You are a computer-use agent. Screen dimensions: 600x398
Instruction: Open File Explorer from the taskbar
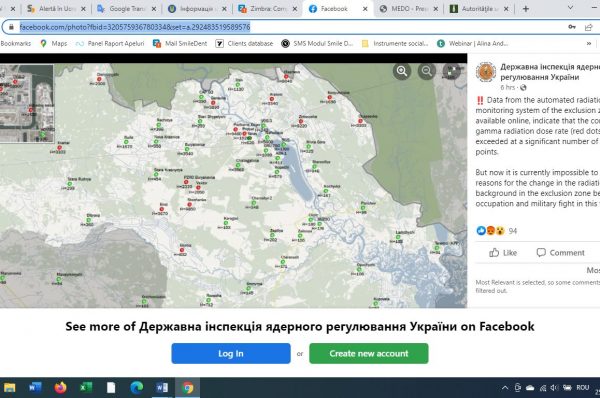coord(10,388)
